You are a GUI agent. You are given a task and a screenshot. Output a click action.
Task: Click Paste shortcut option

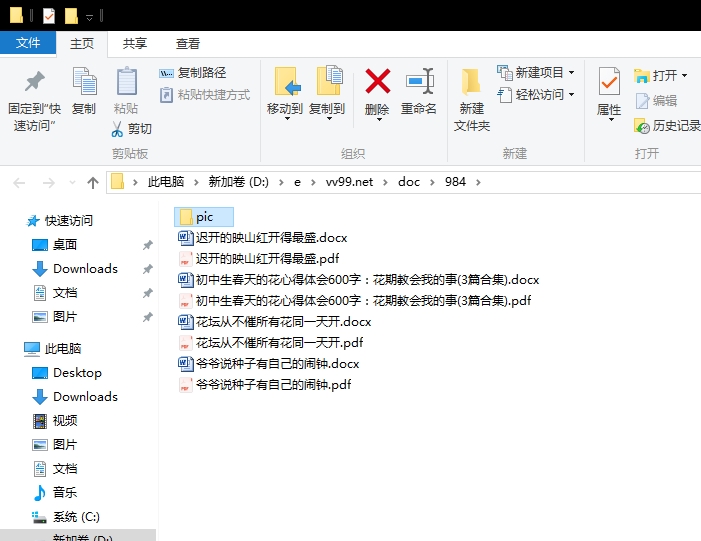coord(205,95)
